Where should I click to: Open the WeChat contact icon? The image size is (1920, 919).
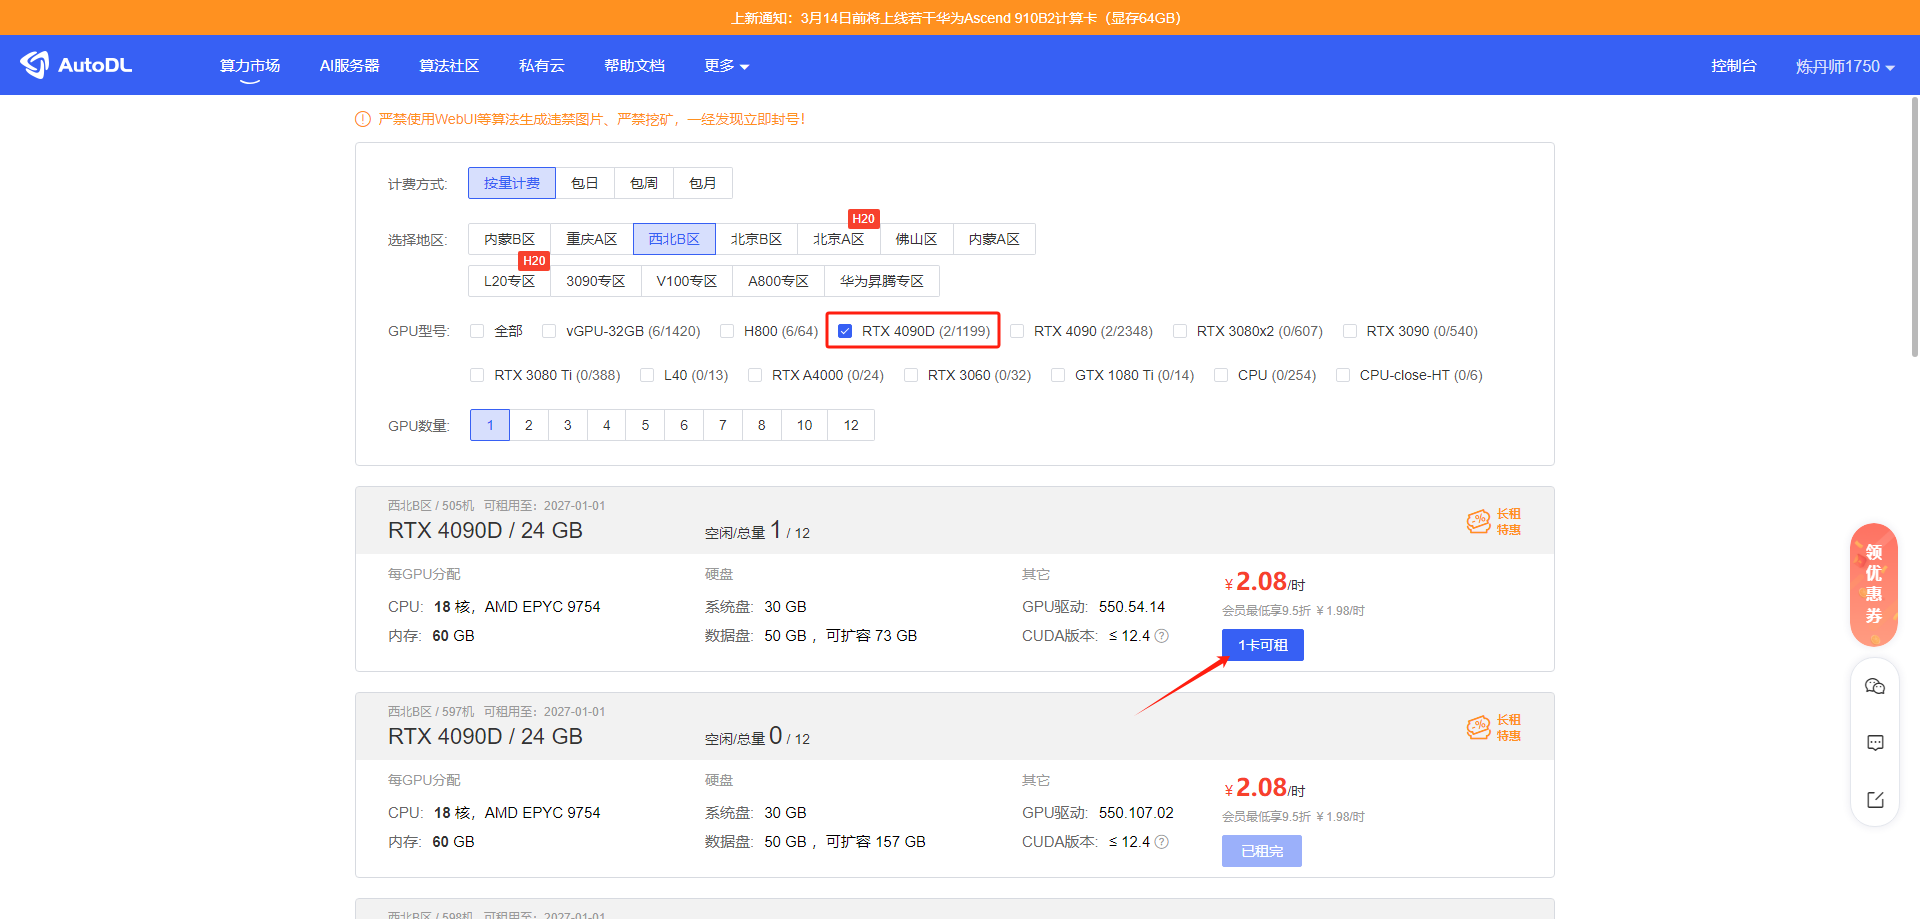tap(1875, 686)
